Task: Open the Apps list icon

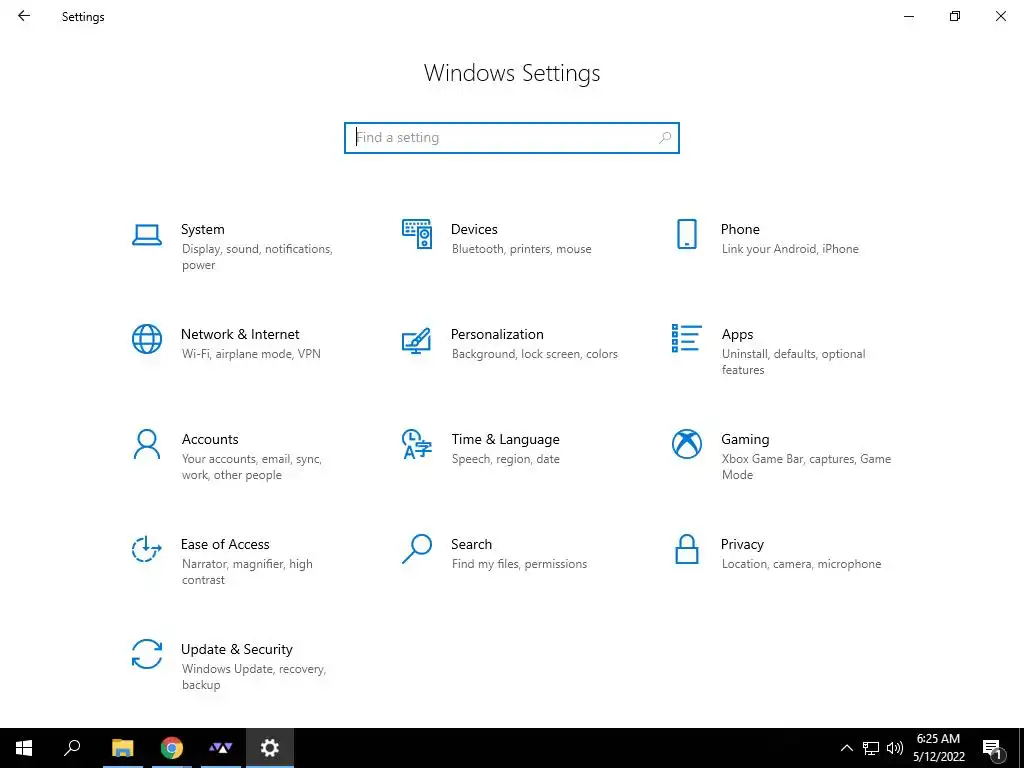Action: (x=686, y=338)
